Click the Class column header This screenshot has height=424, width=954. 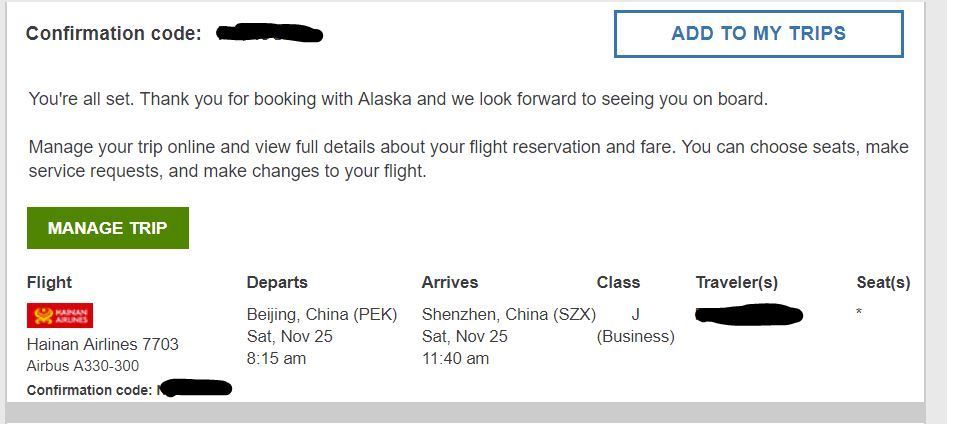(618, 282)
